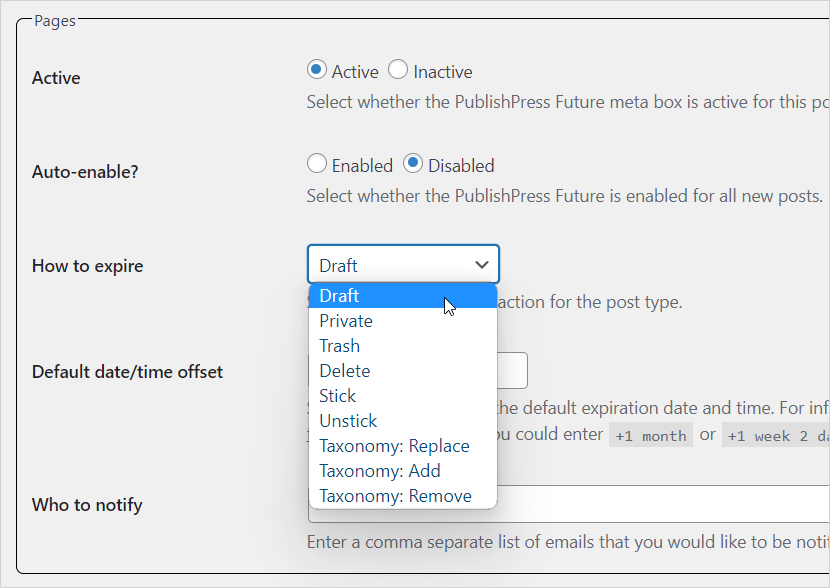
Task: Select the Inactive radio button
Action: (x=398, y=70)
